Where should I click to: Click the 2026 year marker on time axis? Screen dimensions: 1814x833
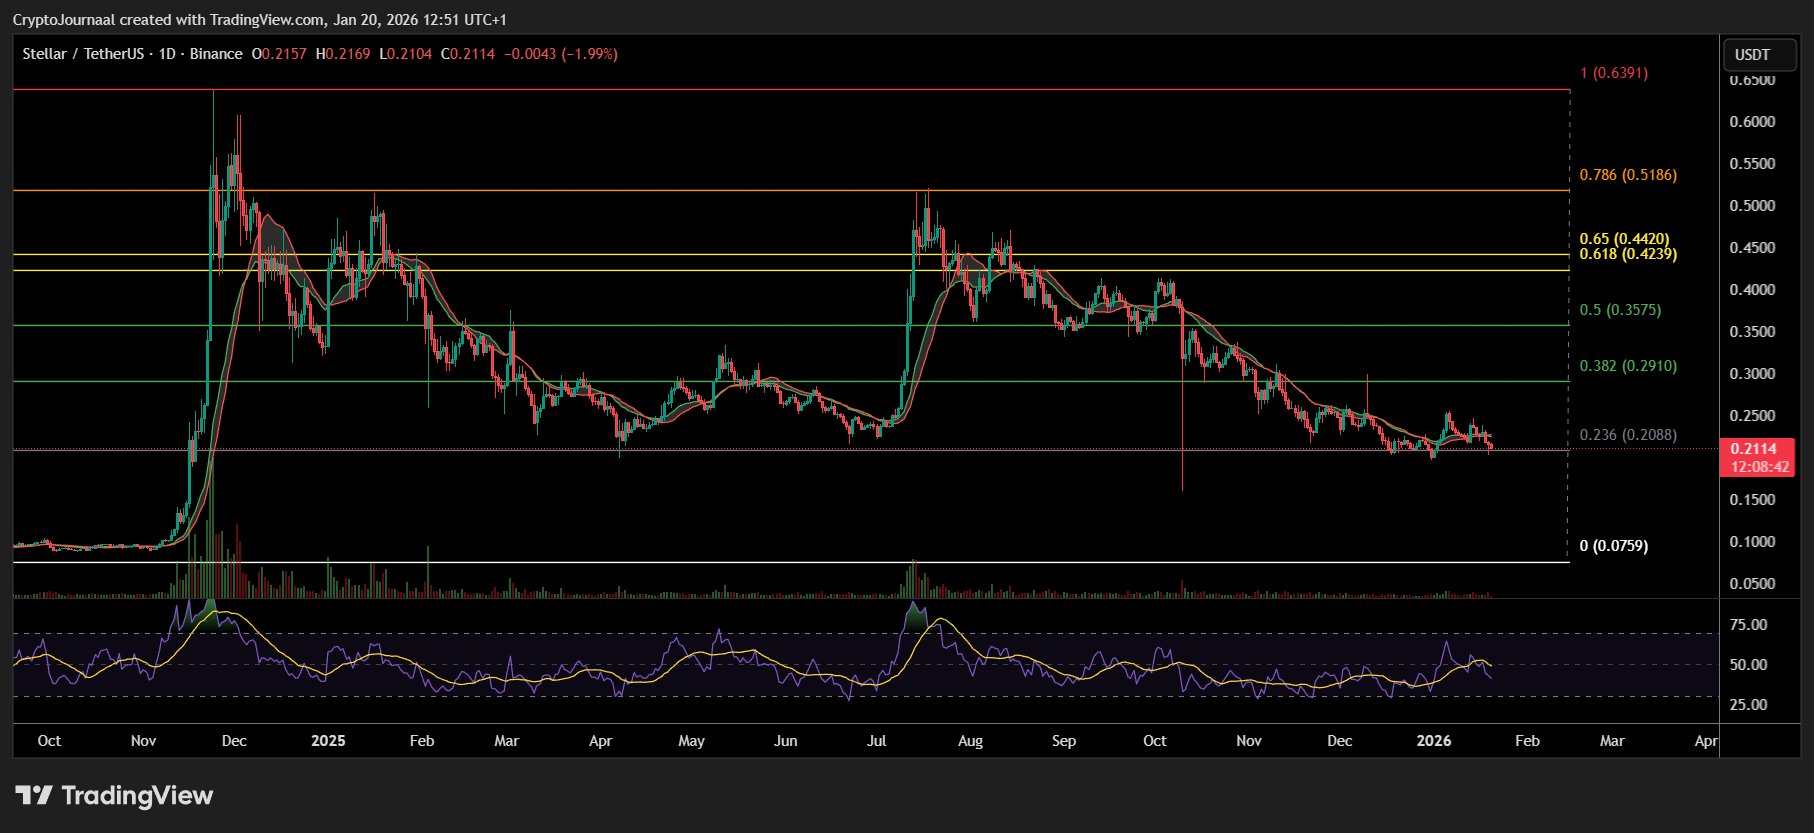(1434, 741)
